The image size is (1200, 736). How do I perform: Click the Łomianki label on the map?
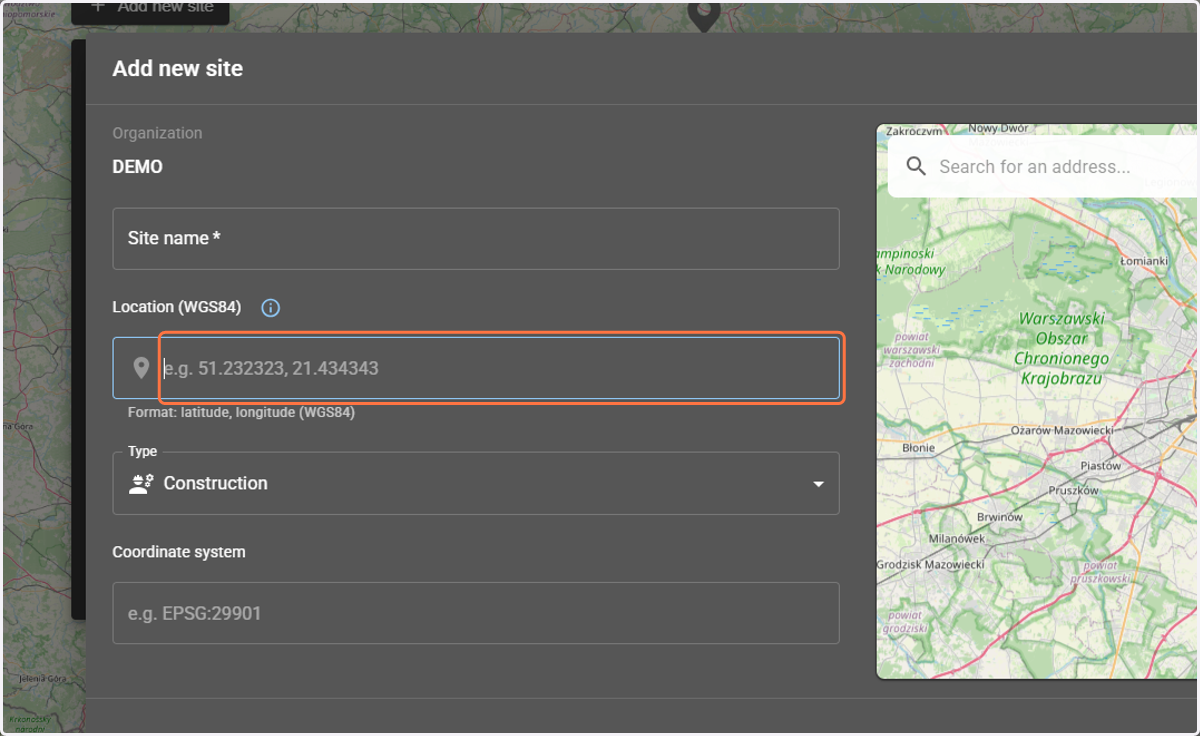tap(1143, 261)
